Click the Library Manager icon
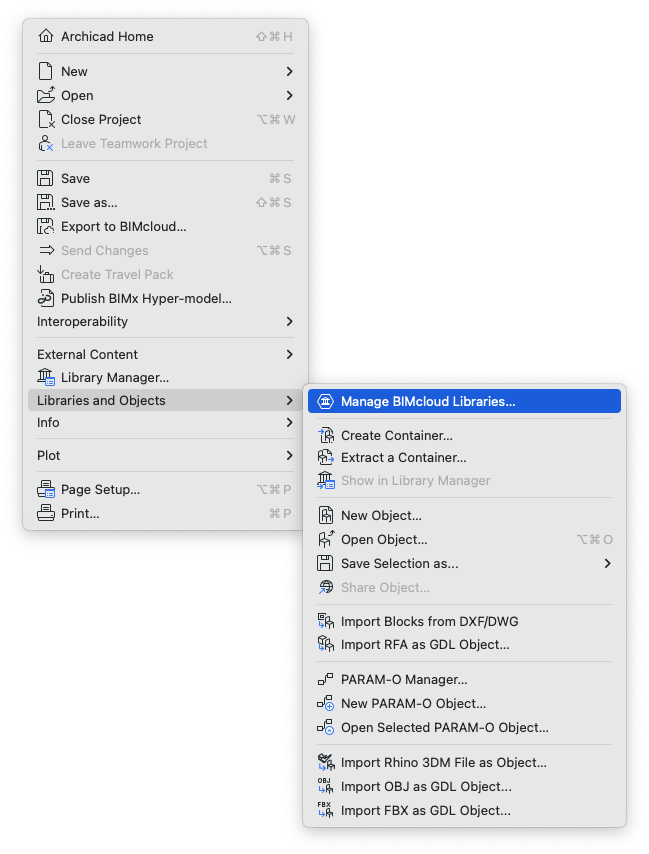 46,377
